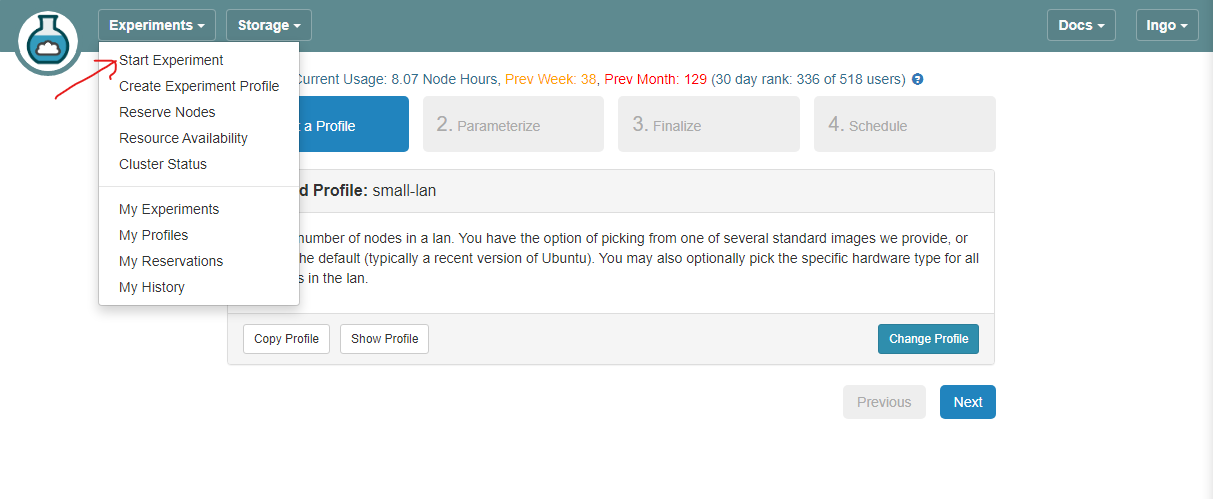The image size is (1213, 499).
Task: Select Start Experiment from the menu
Action: [171, 60]
